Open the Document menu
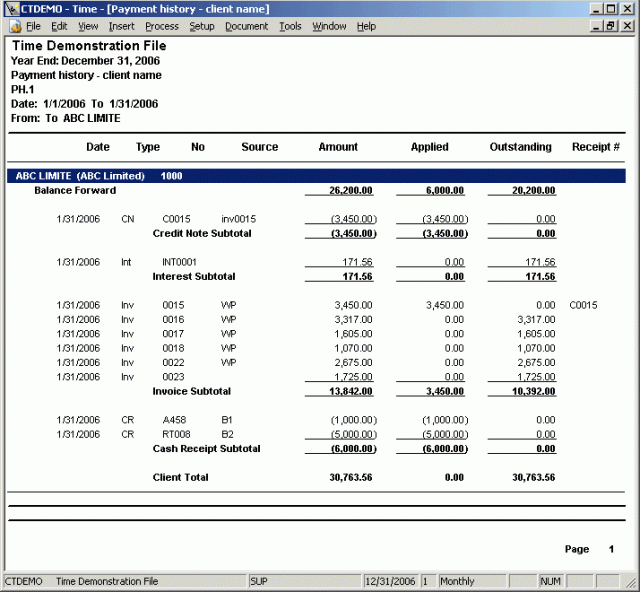Viewport: 640px width, 592px height. [x=246, y=26]
